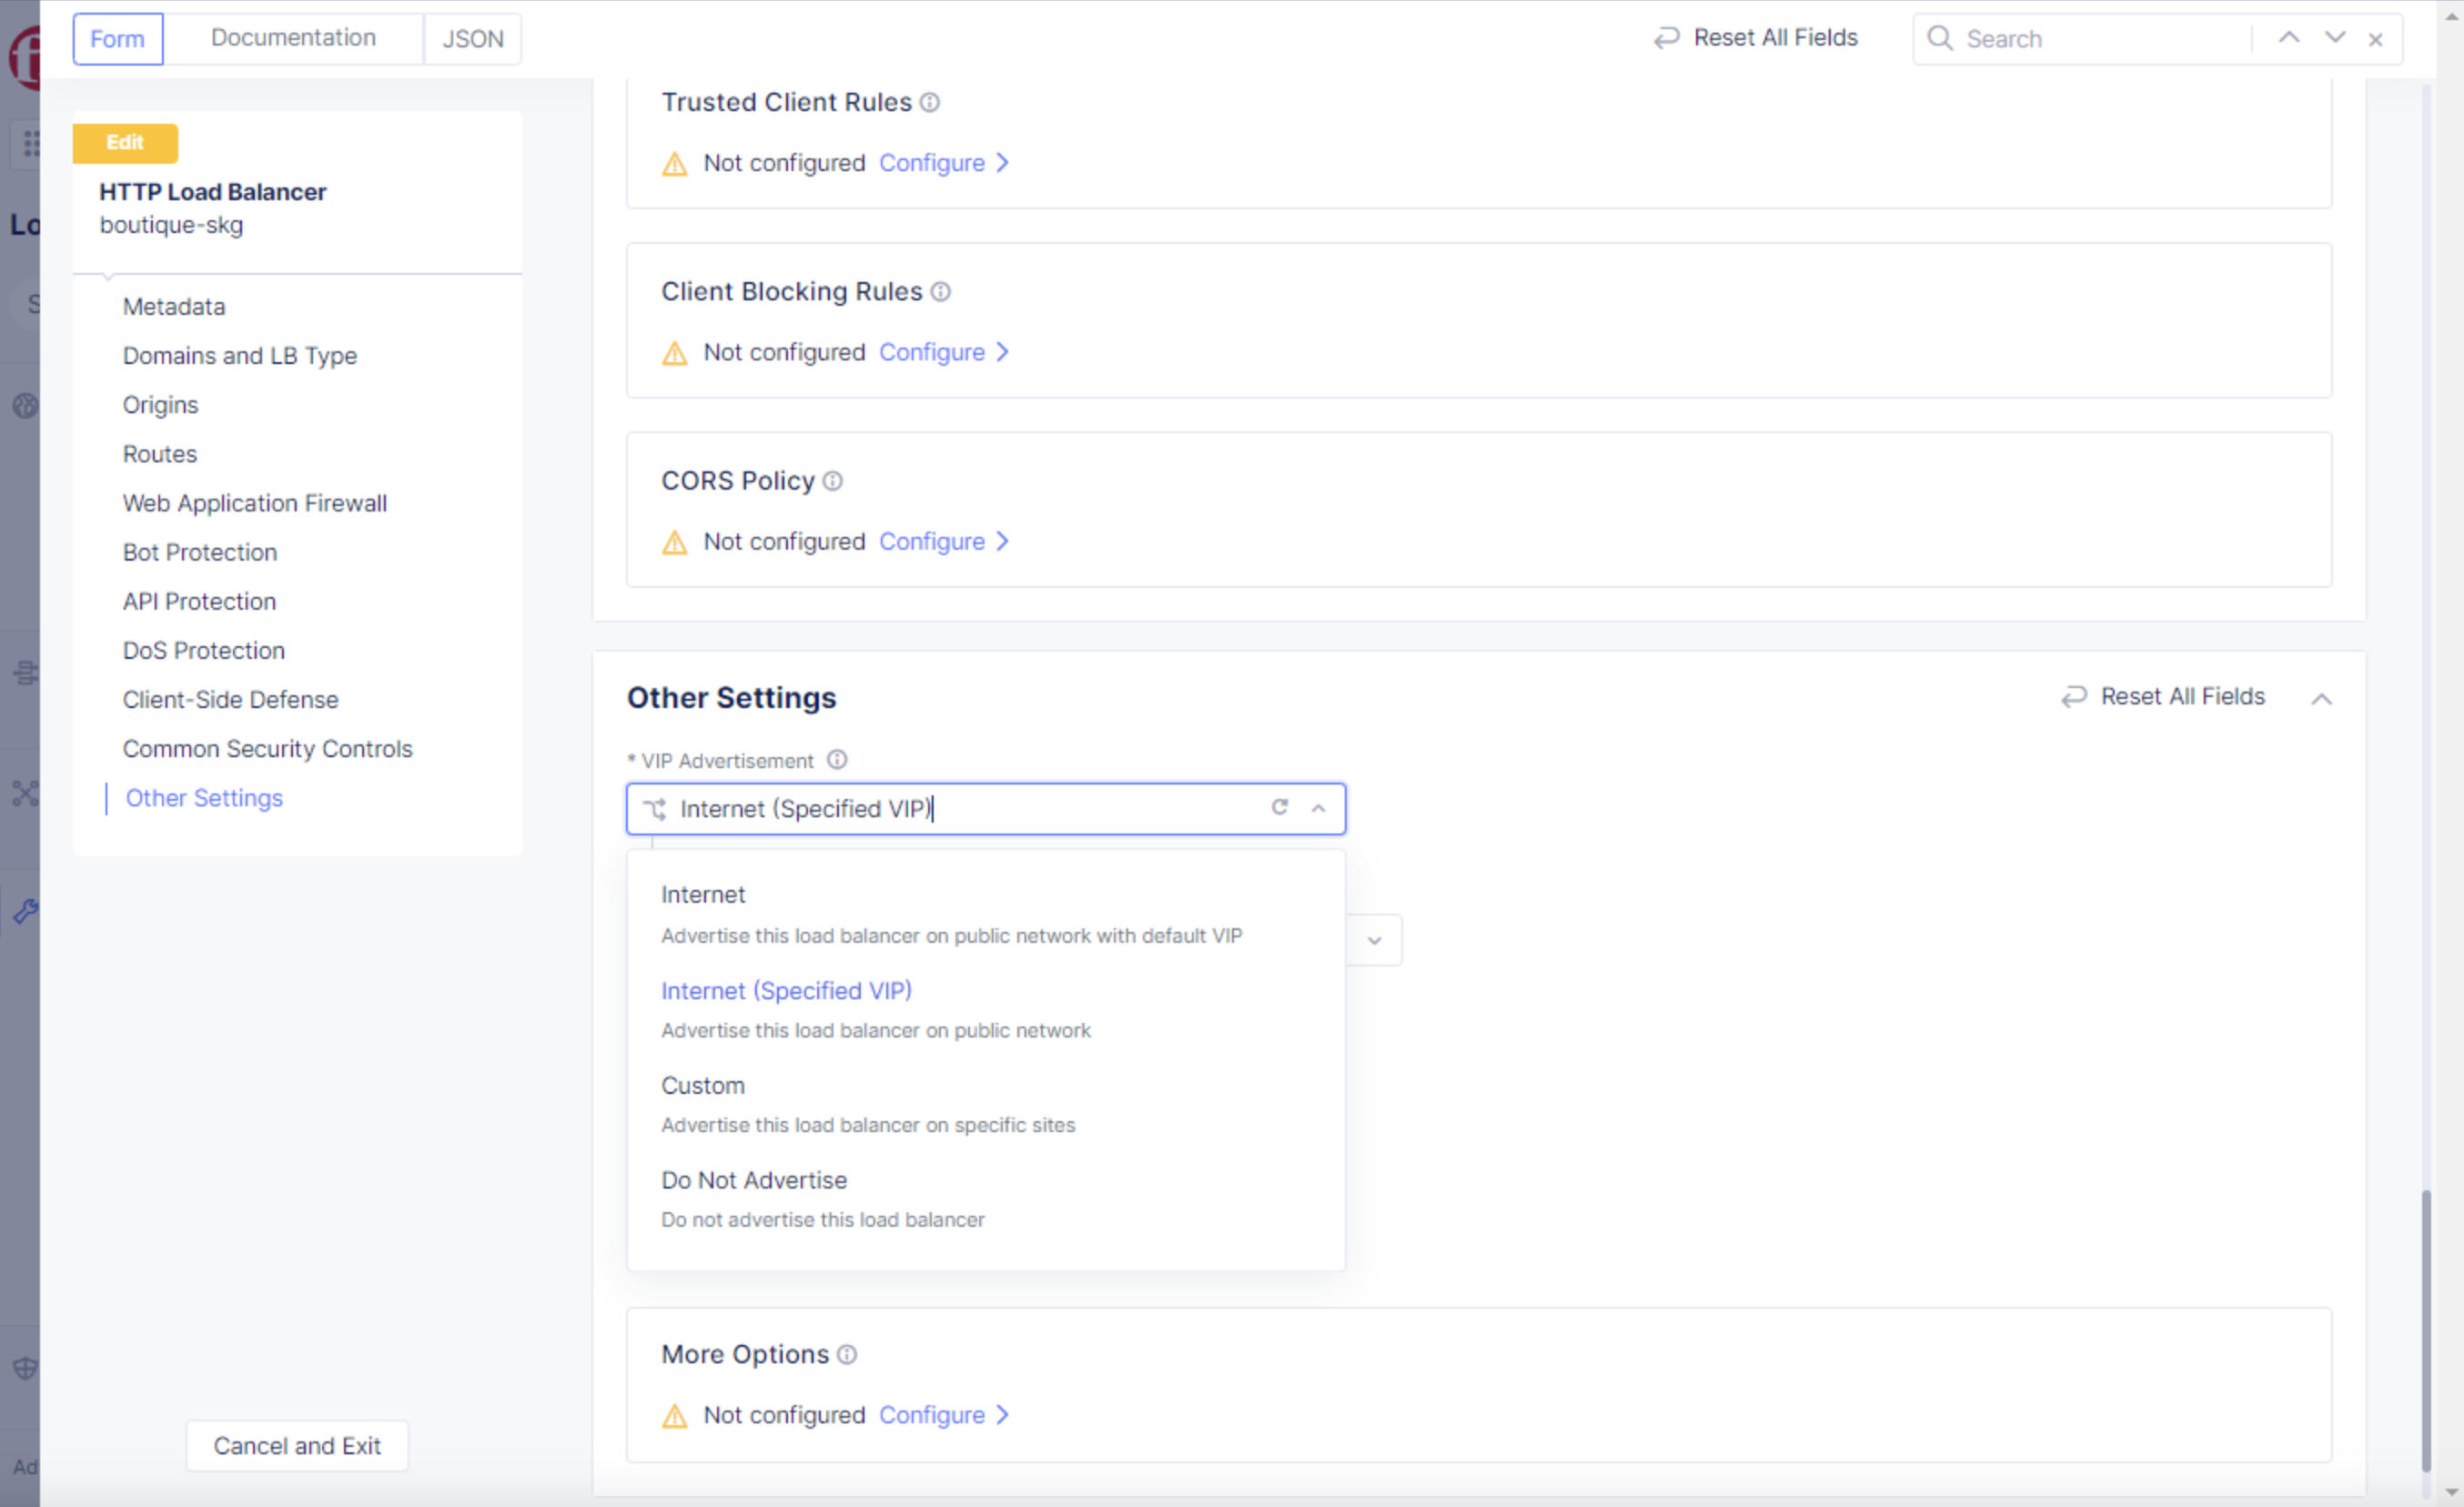Switch to the JSON tab
2464x1507 pixels.
coord(472,38)
